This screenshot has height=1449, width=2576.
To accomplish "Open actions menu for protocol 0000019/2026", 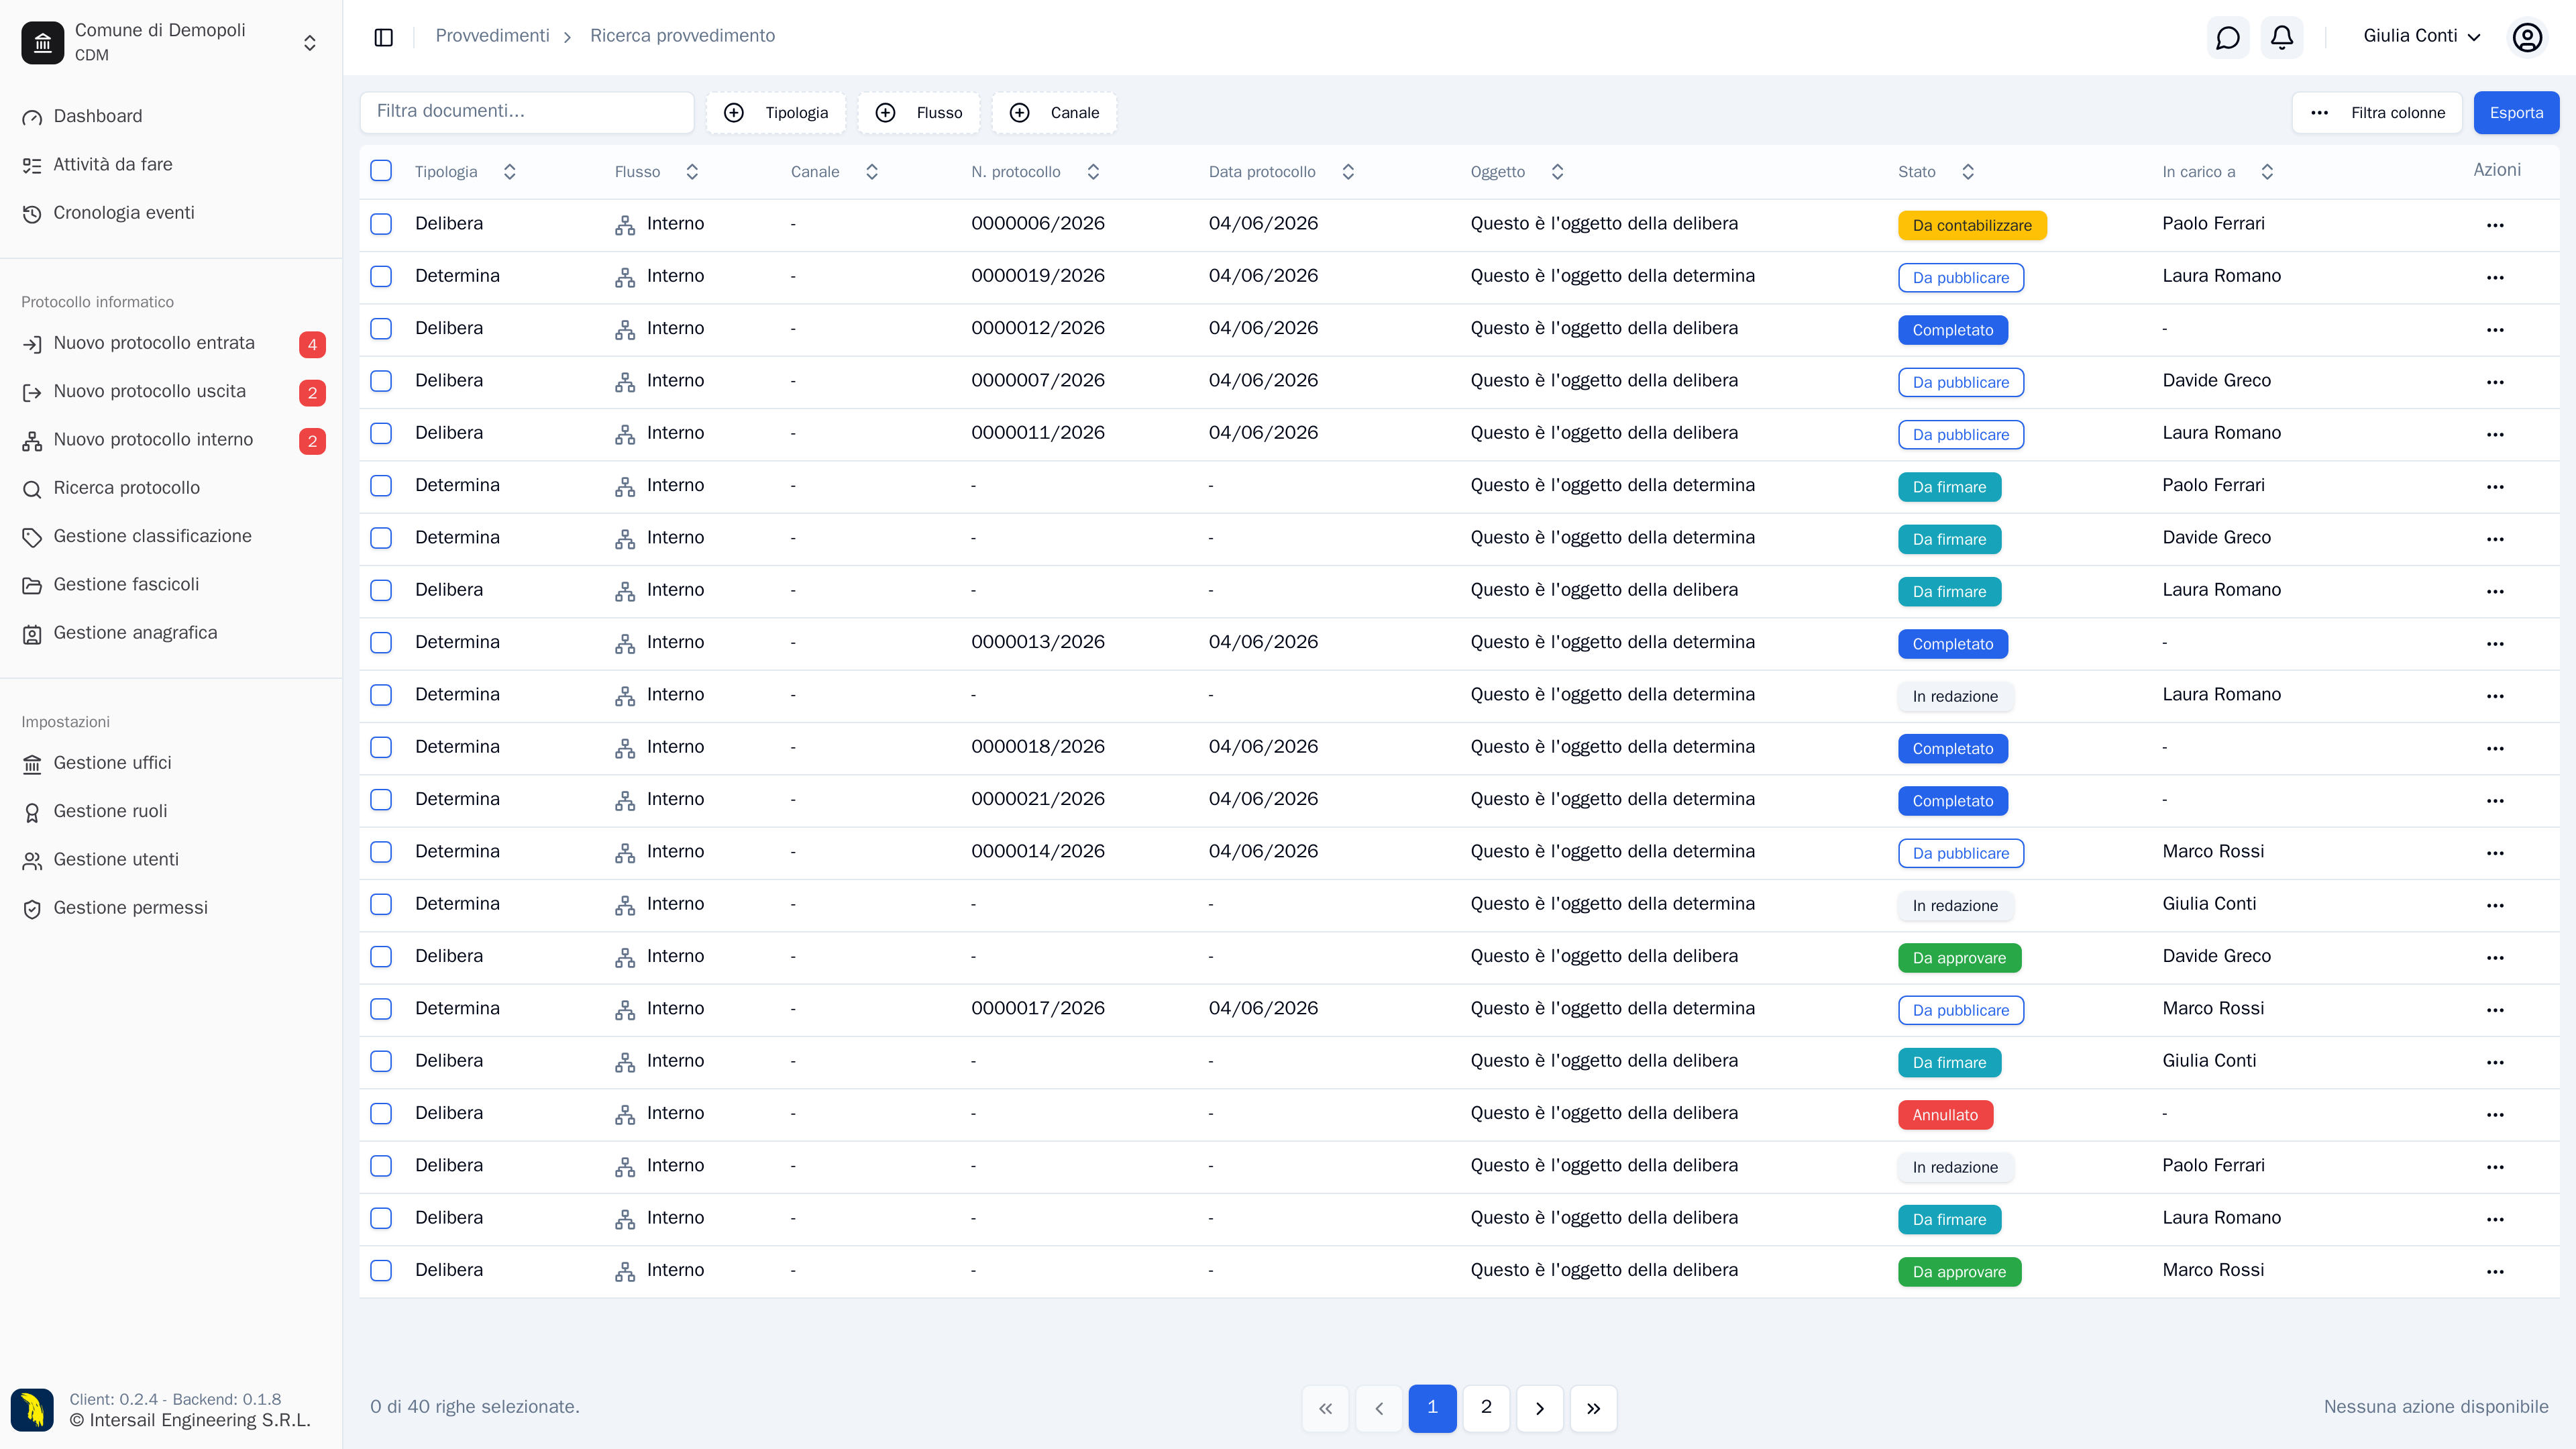I will [2495, 277].
